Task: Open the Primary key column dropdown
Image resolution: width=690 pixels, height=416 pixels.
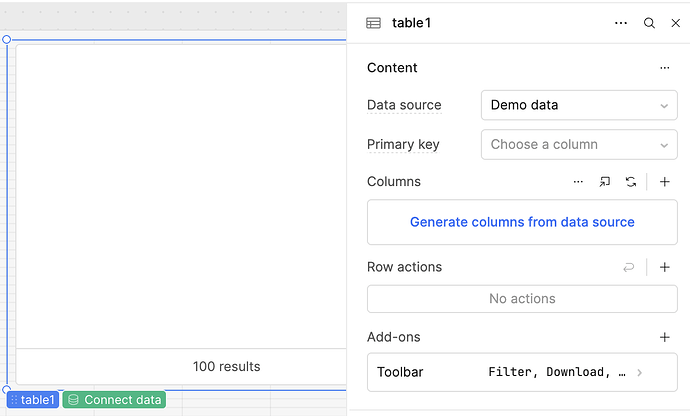Action: [x=578, y=144]
